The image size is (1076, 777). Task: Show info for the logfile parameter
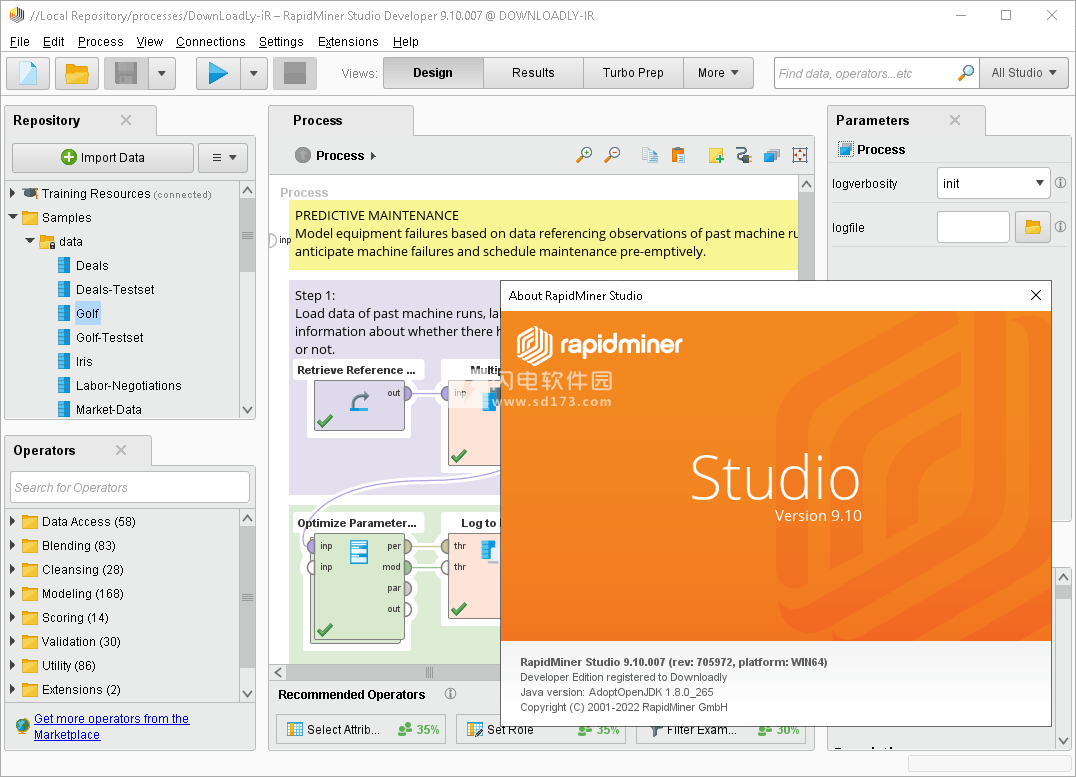pos(1060,227)
